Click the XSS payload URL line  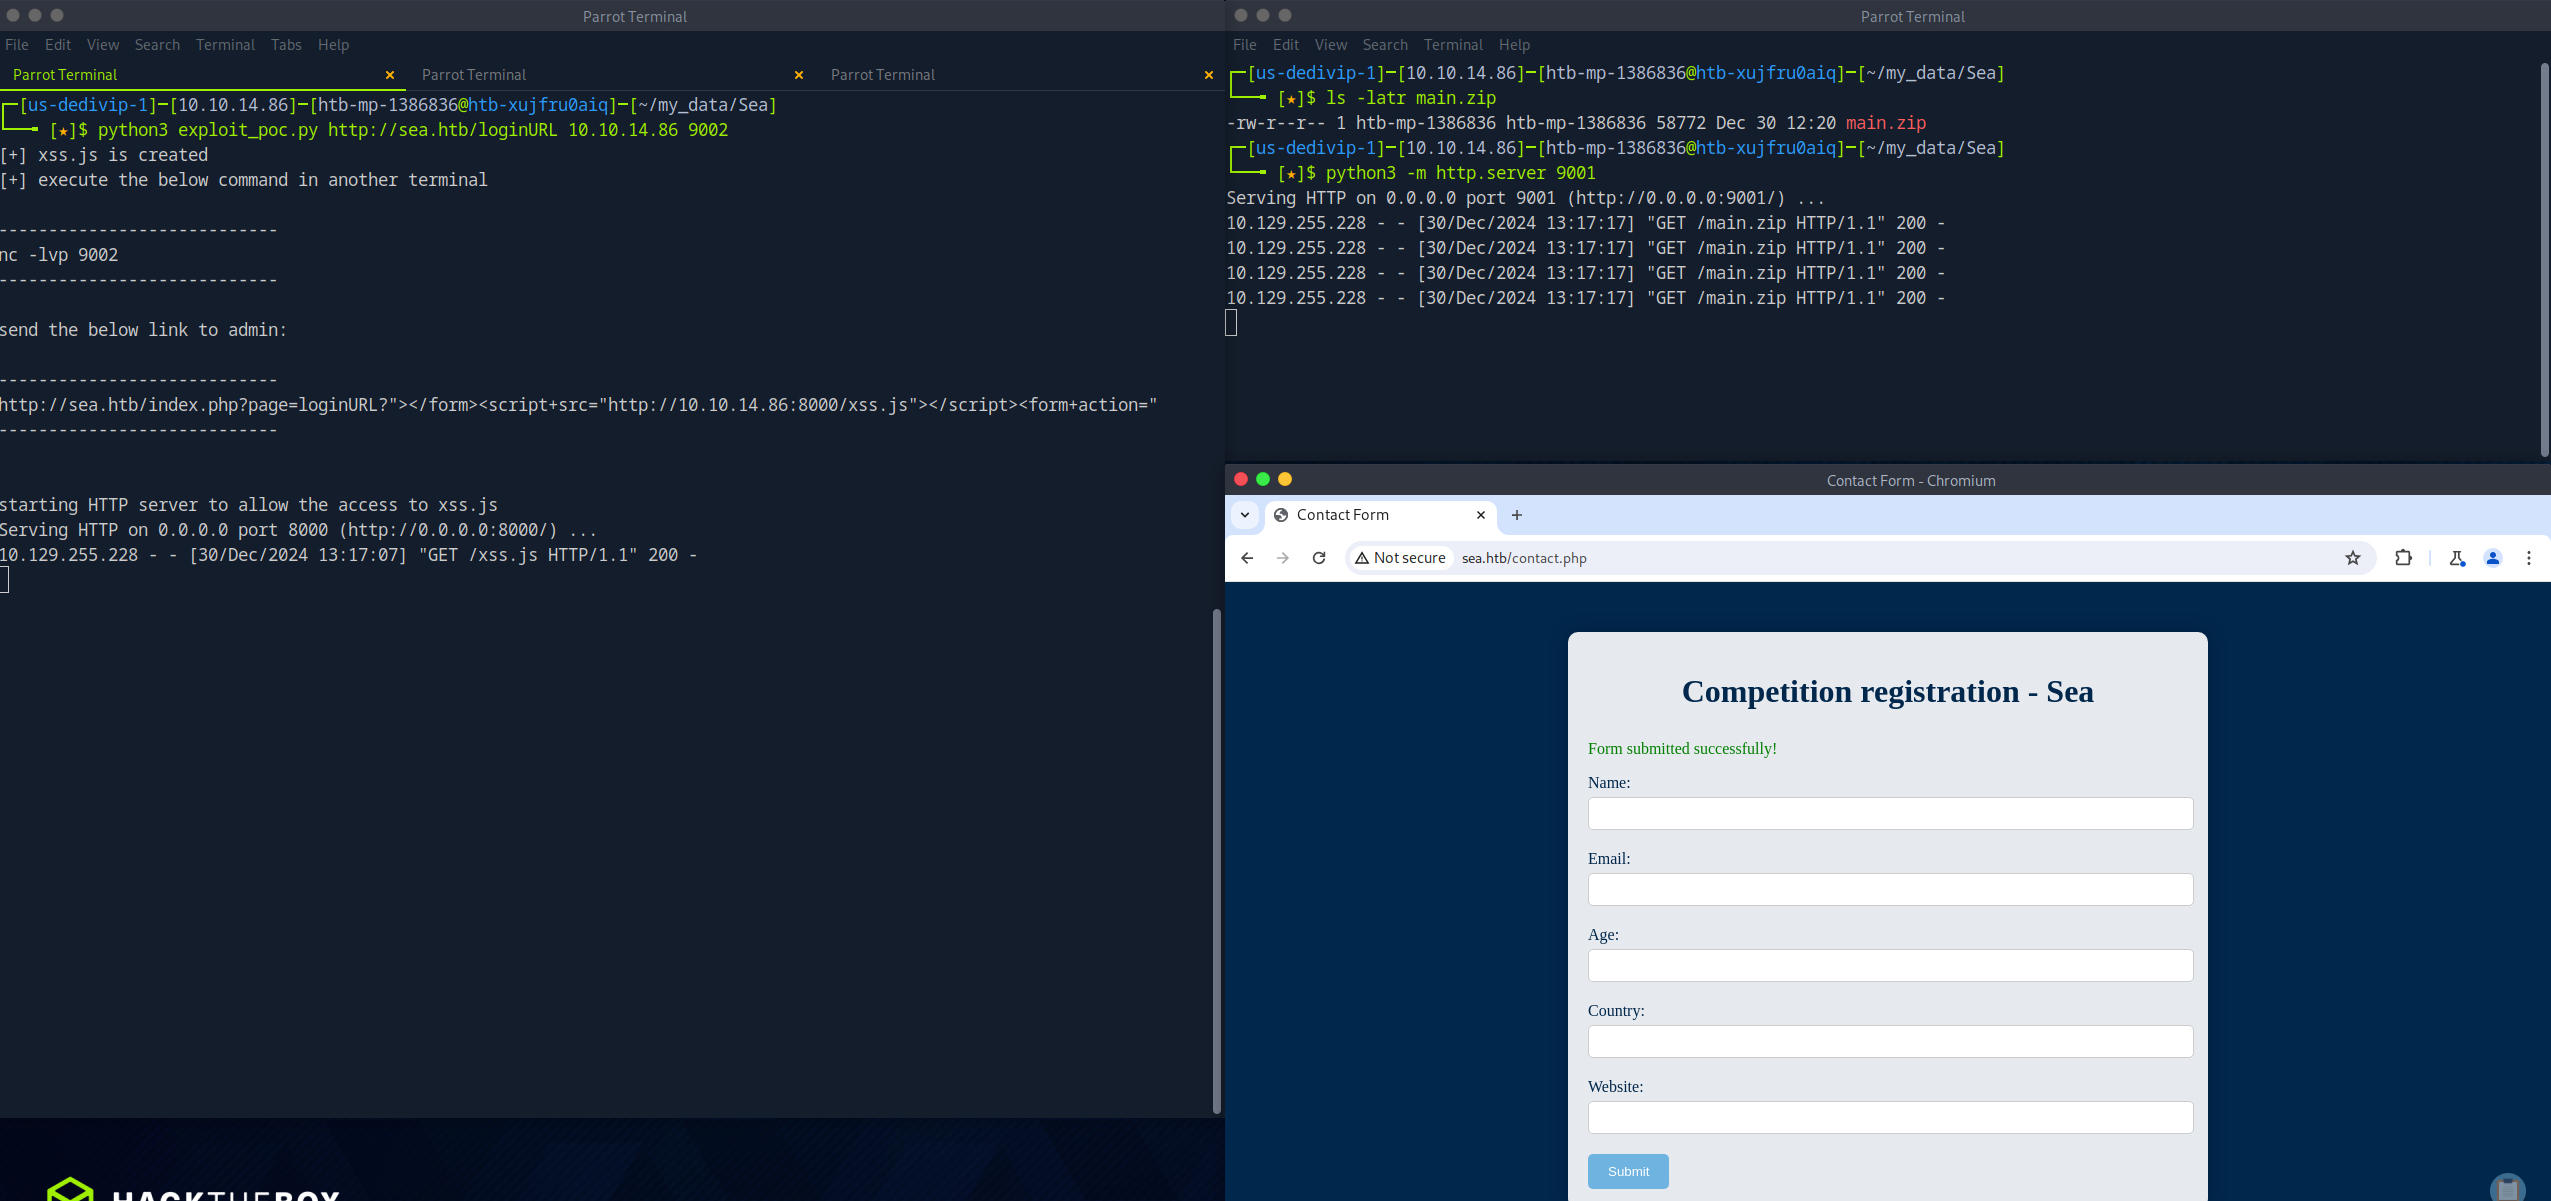[578, 405]
